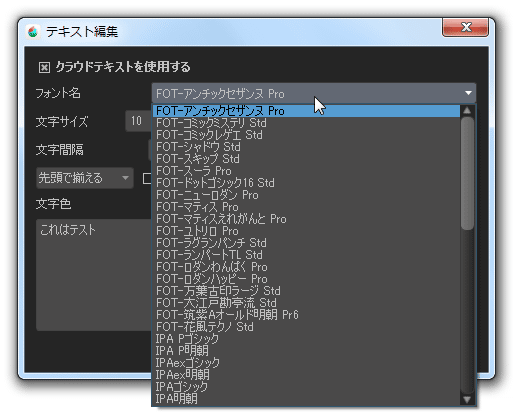Select IPAゴシック font entry
The width and height of the screenshot is (517, 418).
tap(306, 387)
